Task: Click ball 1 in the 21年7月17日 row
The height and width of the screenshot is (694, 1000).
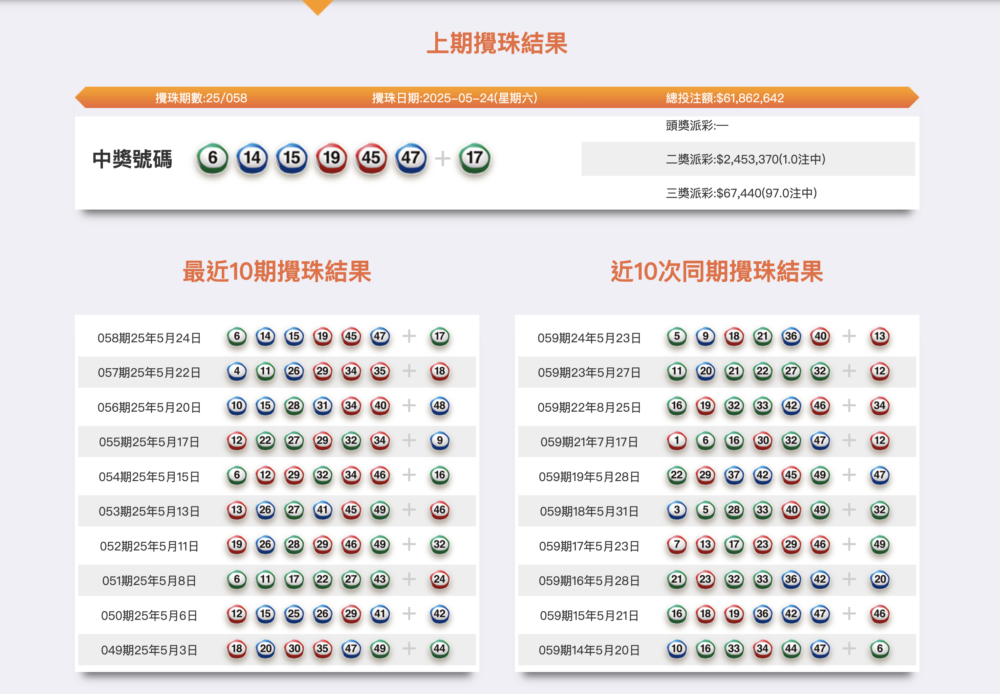Action: 677,441
